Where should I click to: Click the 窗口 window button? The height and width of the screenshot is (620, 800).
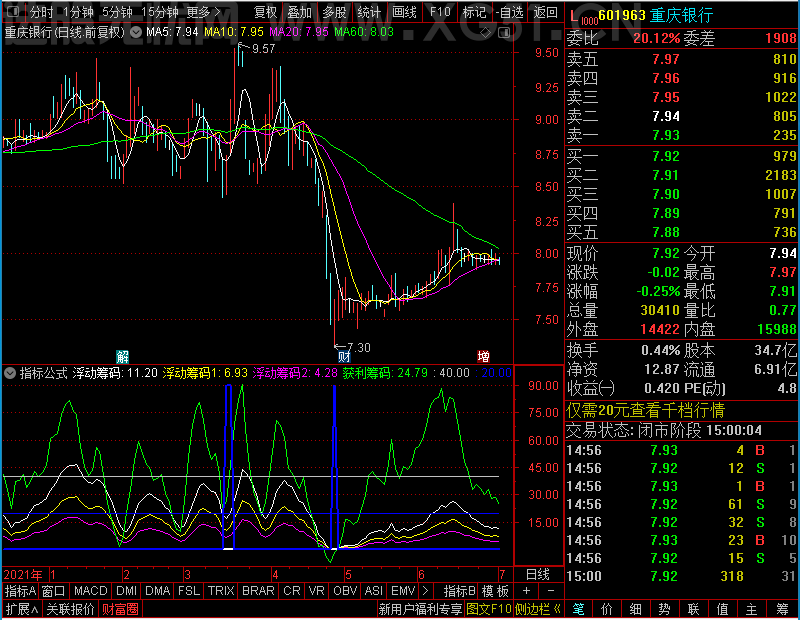54,591
